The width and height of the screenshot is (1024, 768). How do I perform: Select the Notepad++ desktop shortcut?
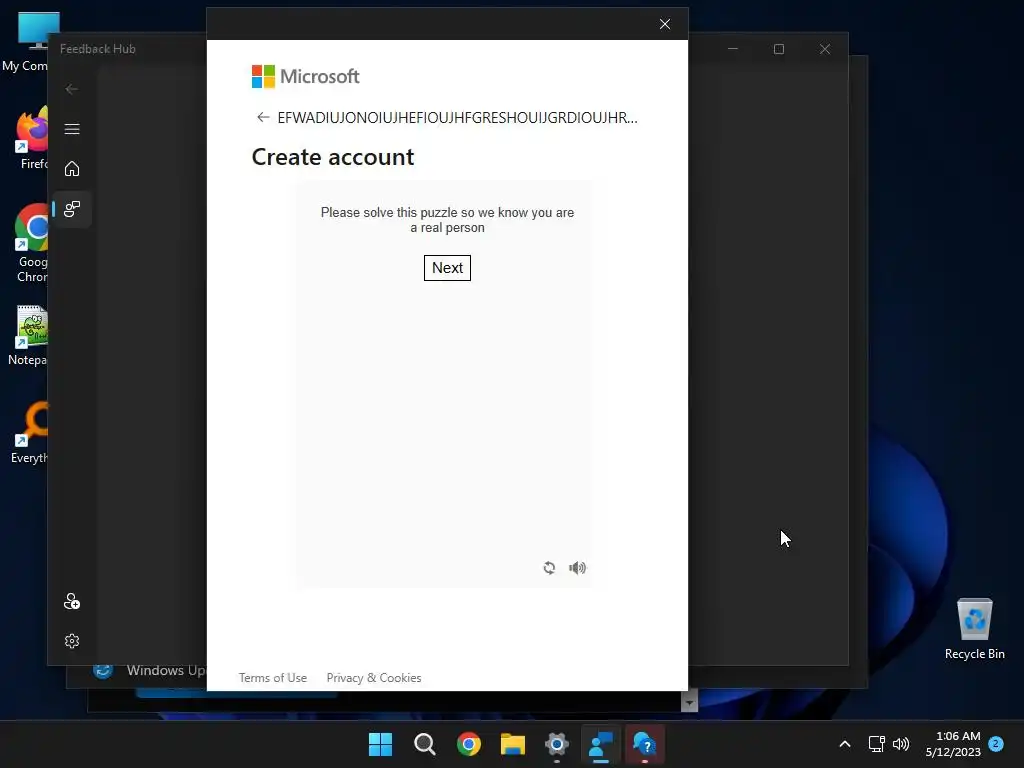click(29, 336)
